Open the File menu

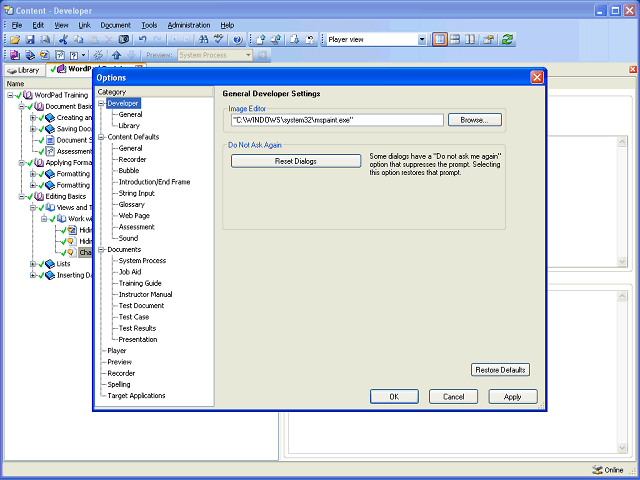click(x=17, y=25)
